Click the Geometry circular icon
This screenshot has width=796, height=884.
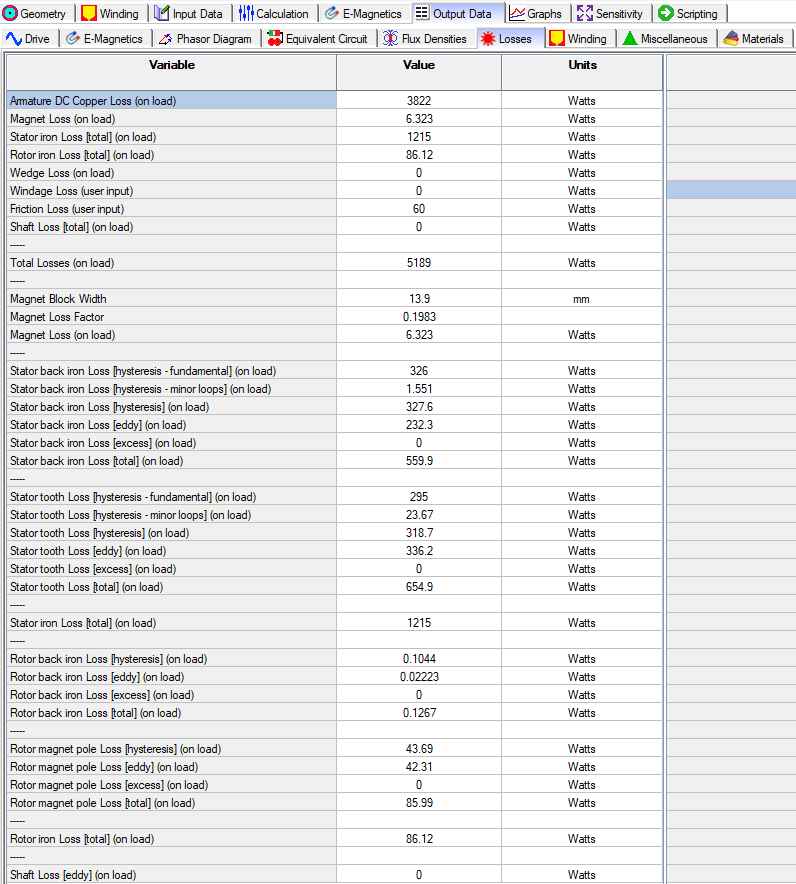(10, 13)
